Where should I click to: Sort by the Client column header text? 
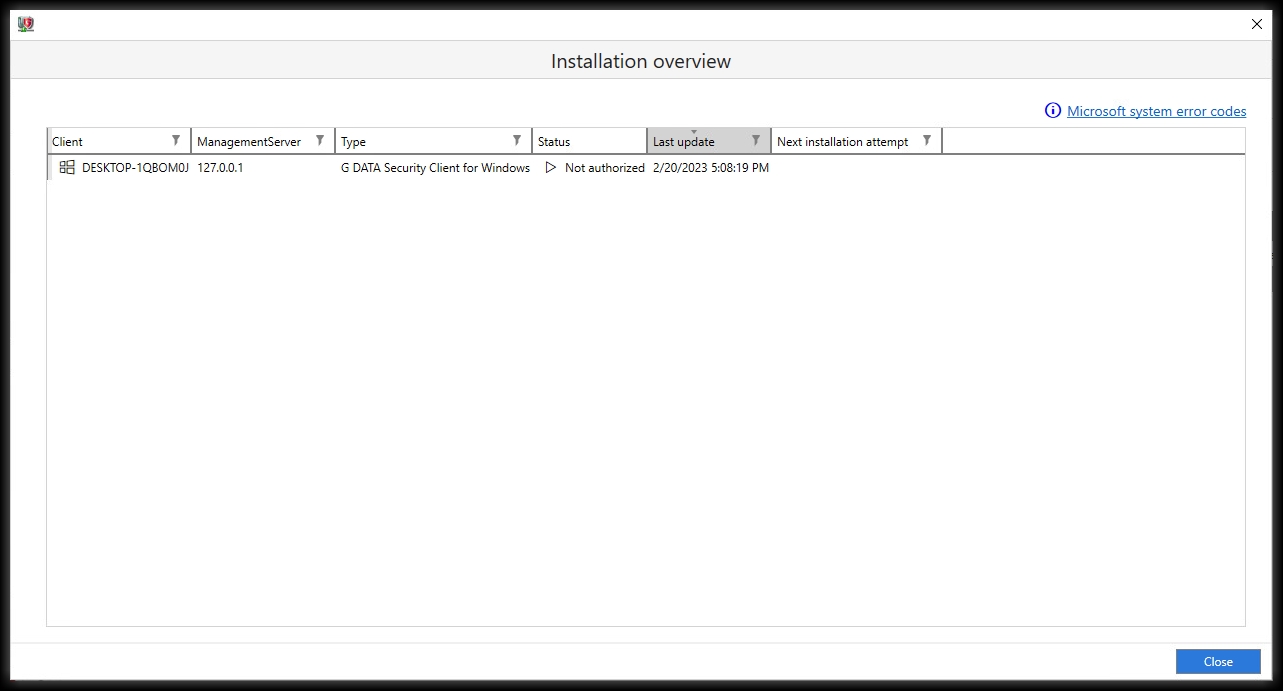pos(68,142)
